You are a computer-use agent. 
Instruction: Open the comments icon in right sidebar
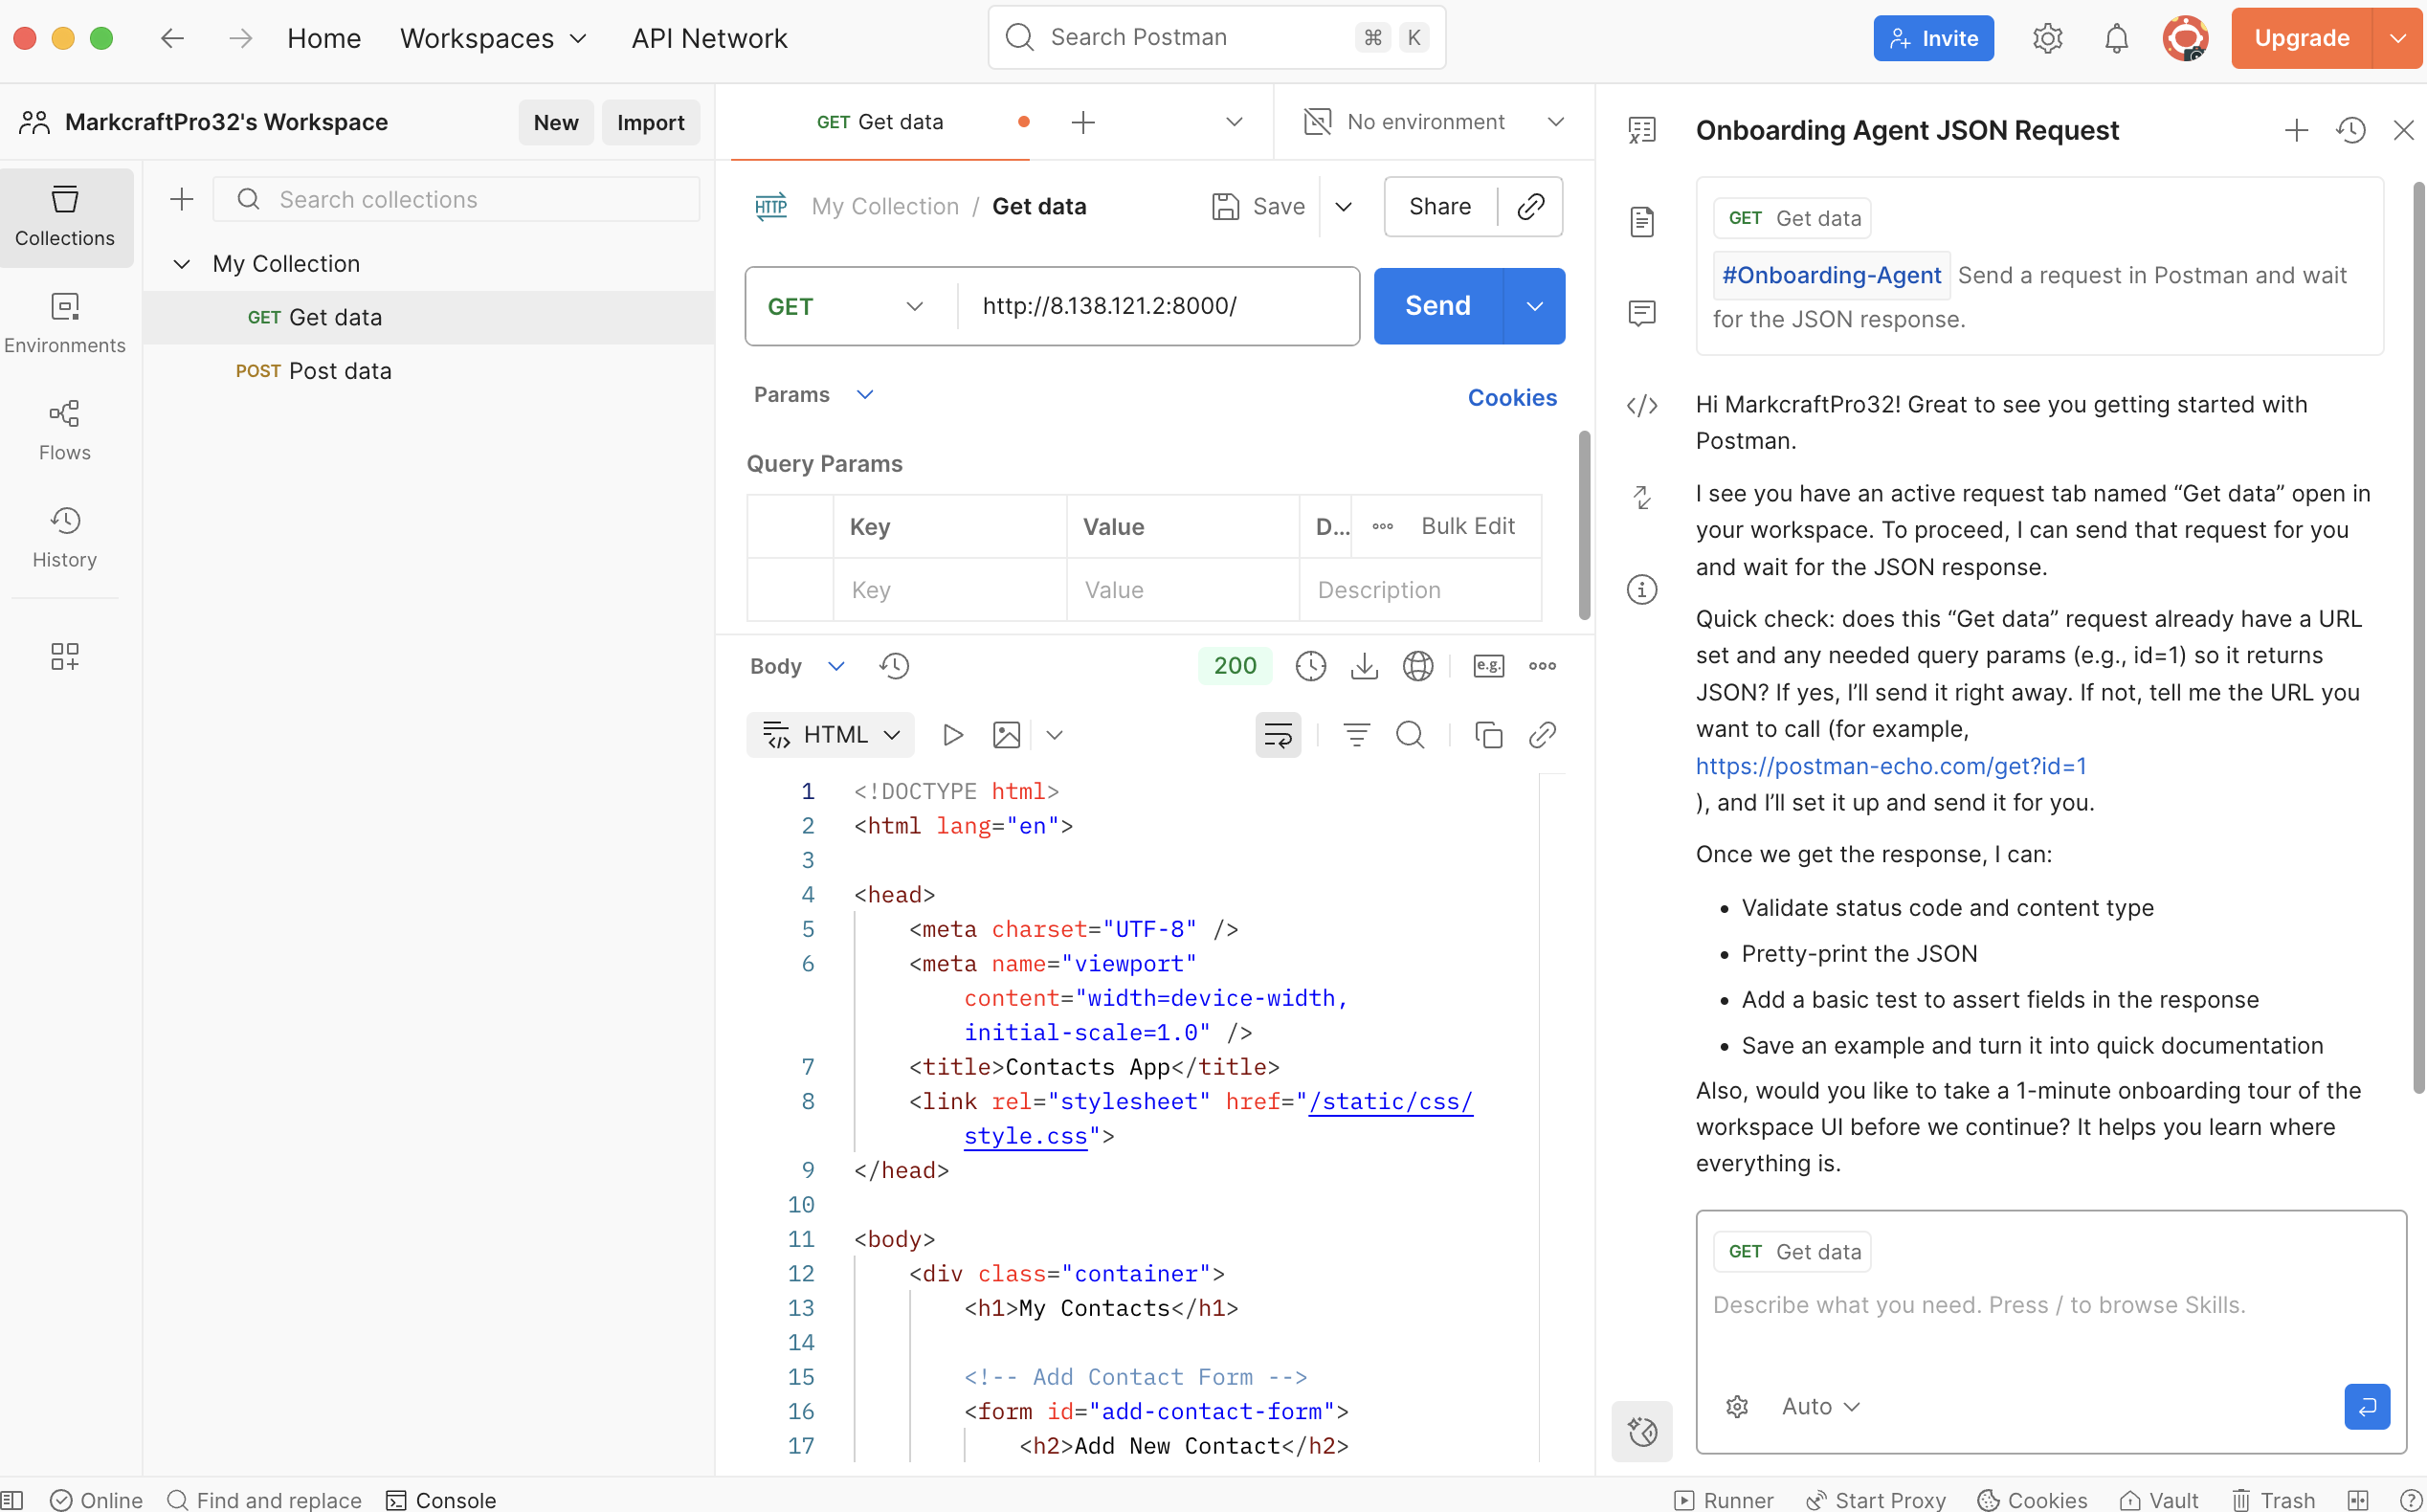click(x=1642, y=313)
